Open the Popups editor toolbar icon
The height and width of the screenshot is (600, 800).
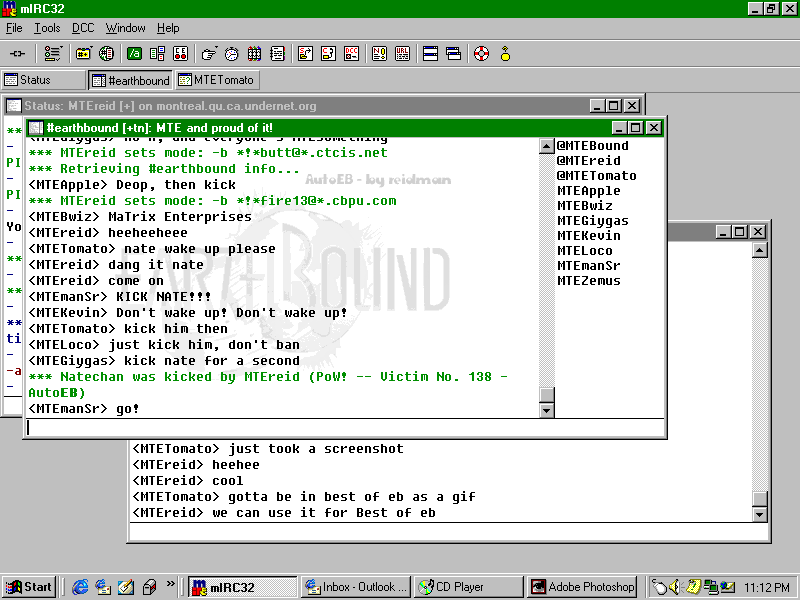pos(157,54)
